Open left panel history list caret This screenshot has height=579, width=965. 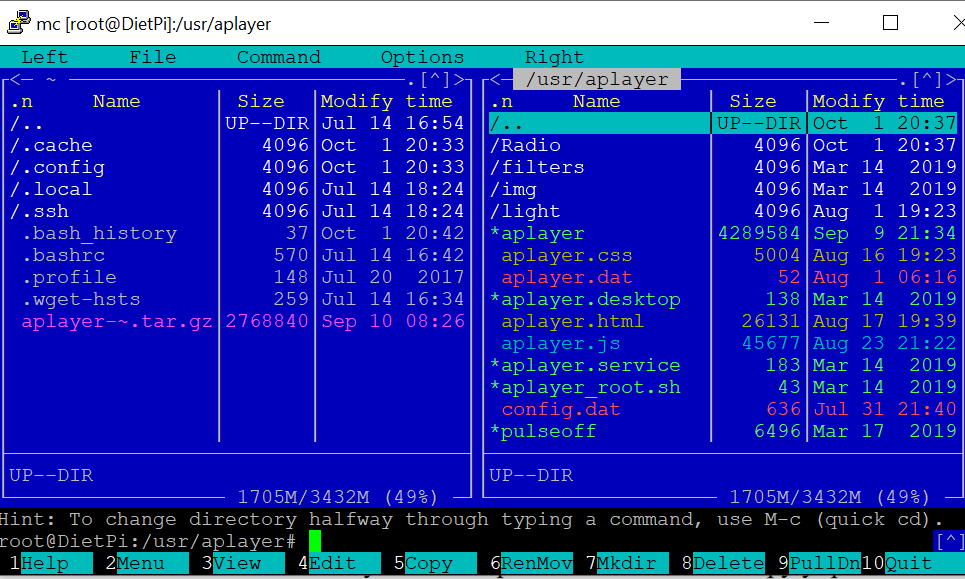[x=435, y=79]
